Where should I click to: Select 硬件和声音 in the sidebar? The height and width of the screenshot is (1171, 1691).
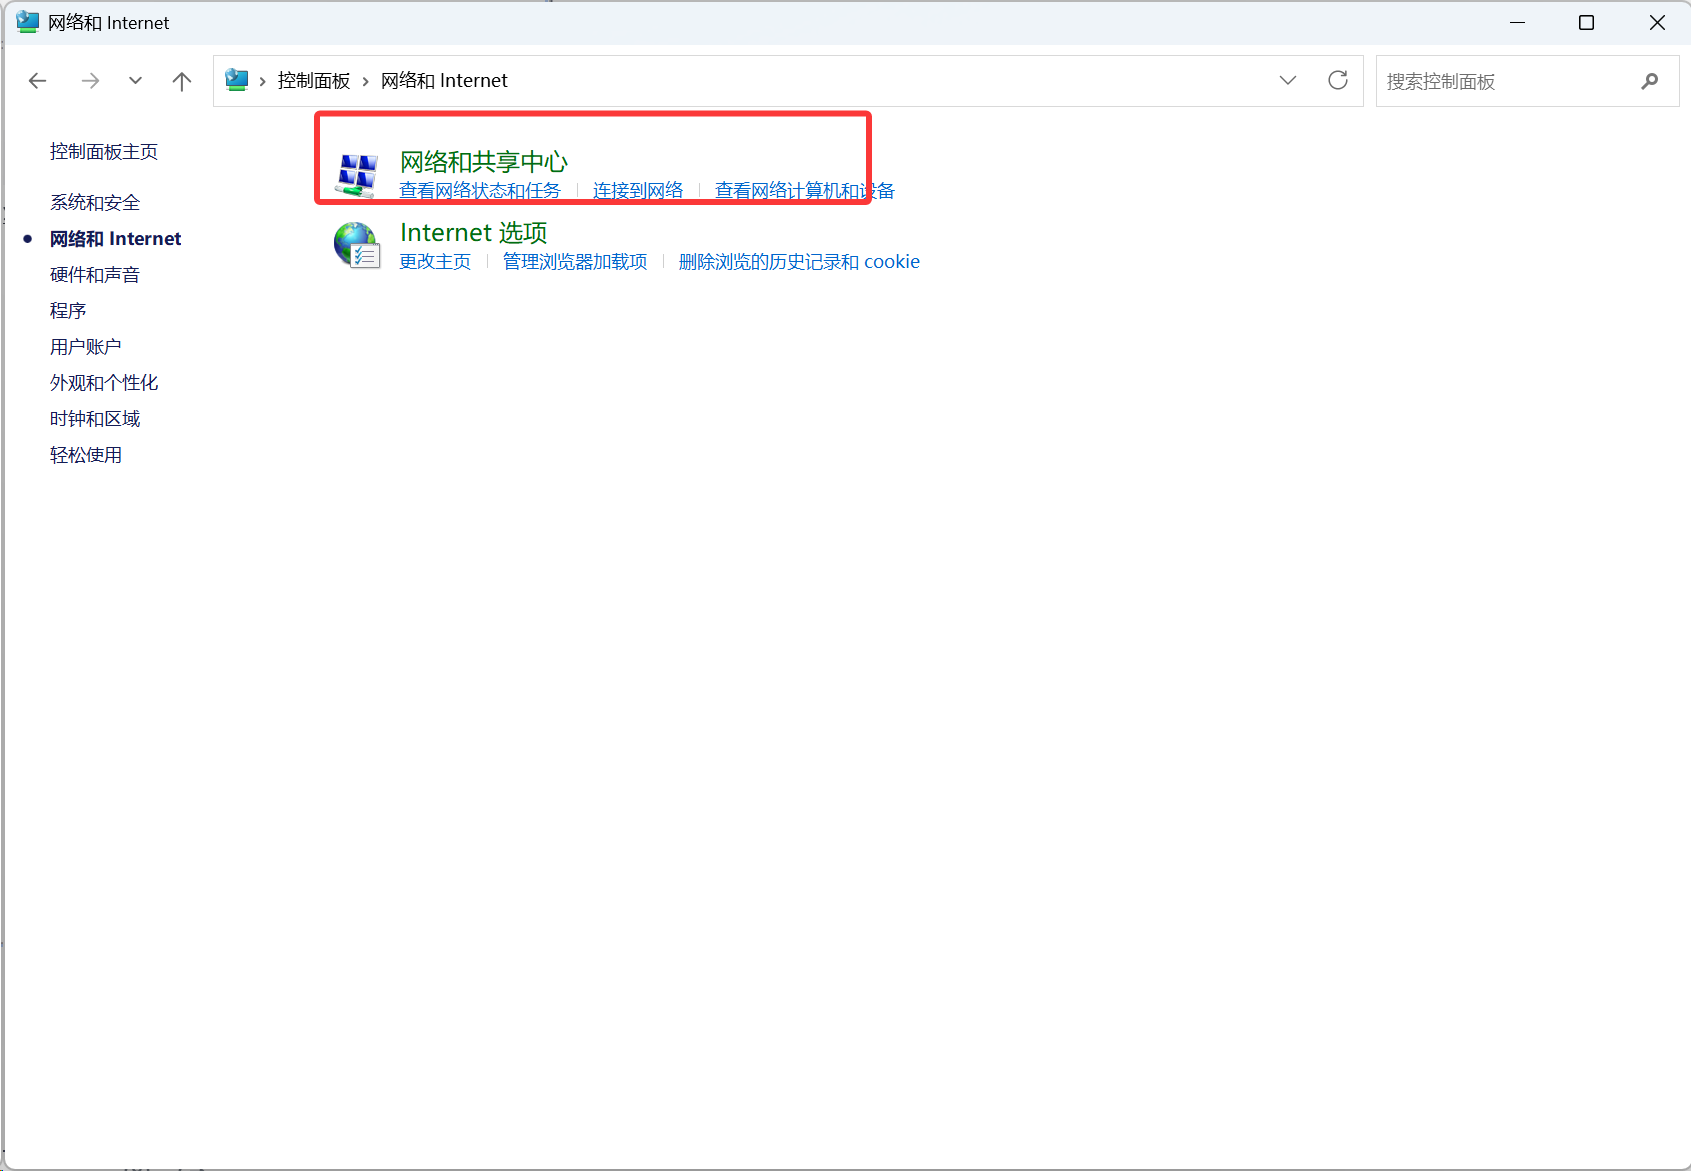95,275
